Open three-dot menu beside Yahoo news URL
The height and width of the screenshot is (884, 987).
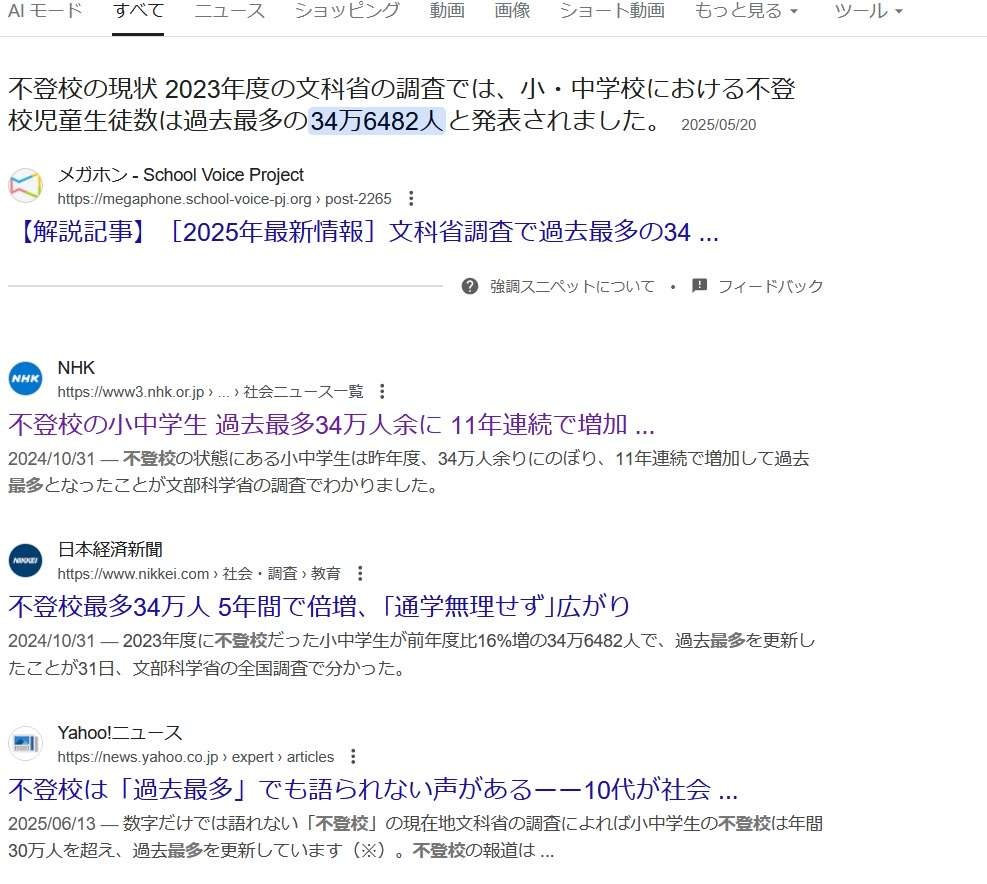coord(352,756)
